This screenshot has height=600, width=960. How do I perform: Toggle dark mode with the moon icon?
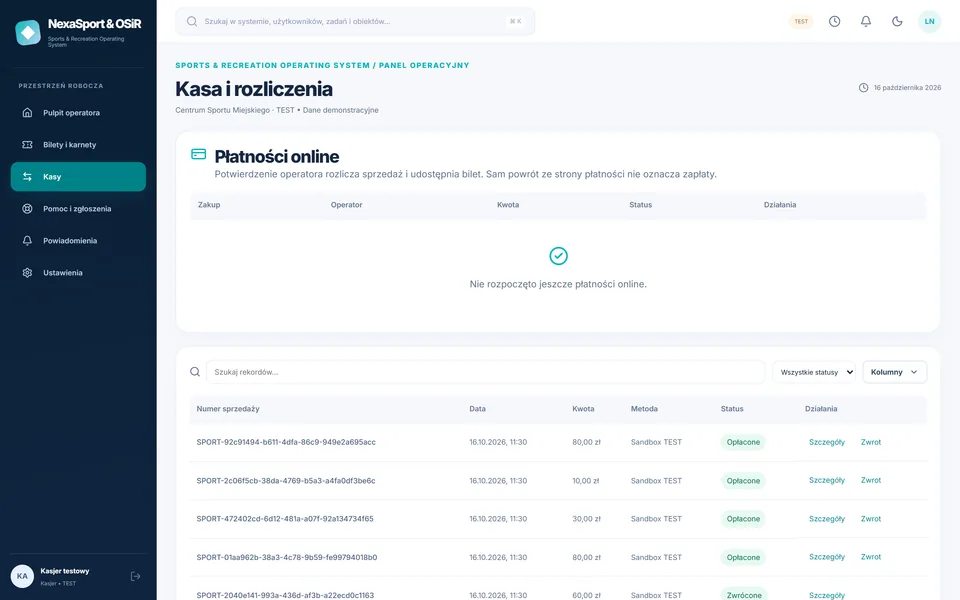[897, 21]
